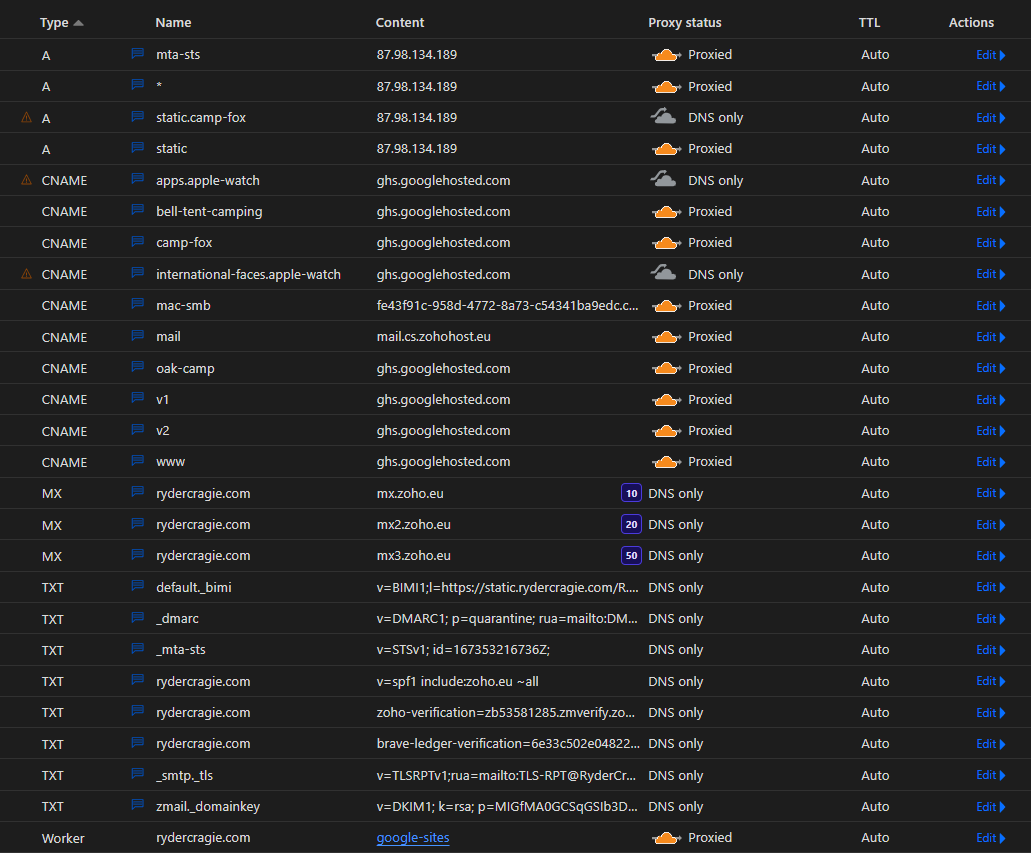Image resolution: width=1031 pixels, height=853 pixels.
Task: Click the Worker type cell
Action: tap(63, 839)
